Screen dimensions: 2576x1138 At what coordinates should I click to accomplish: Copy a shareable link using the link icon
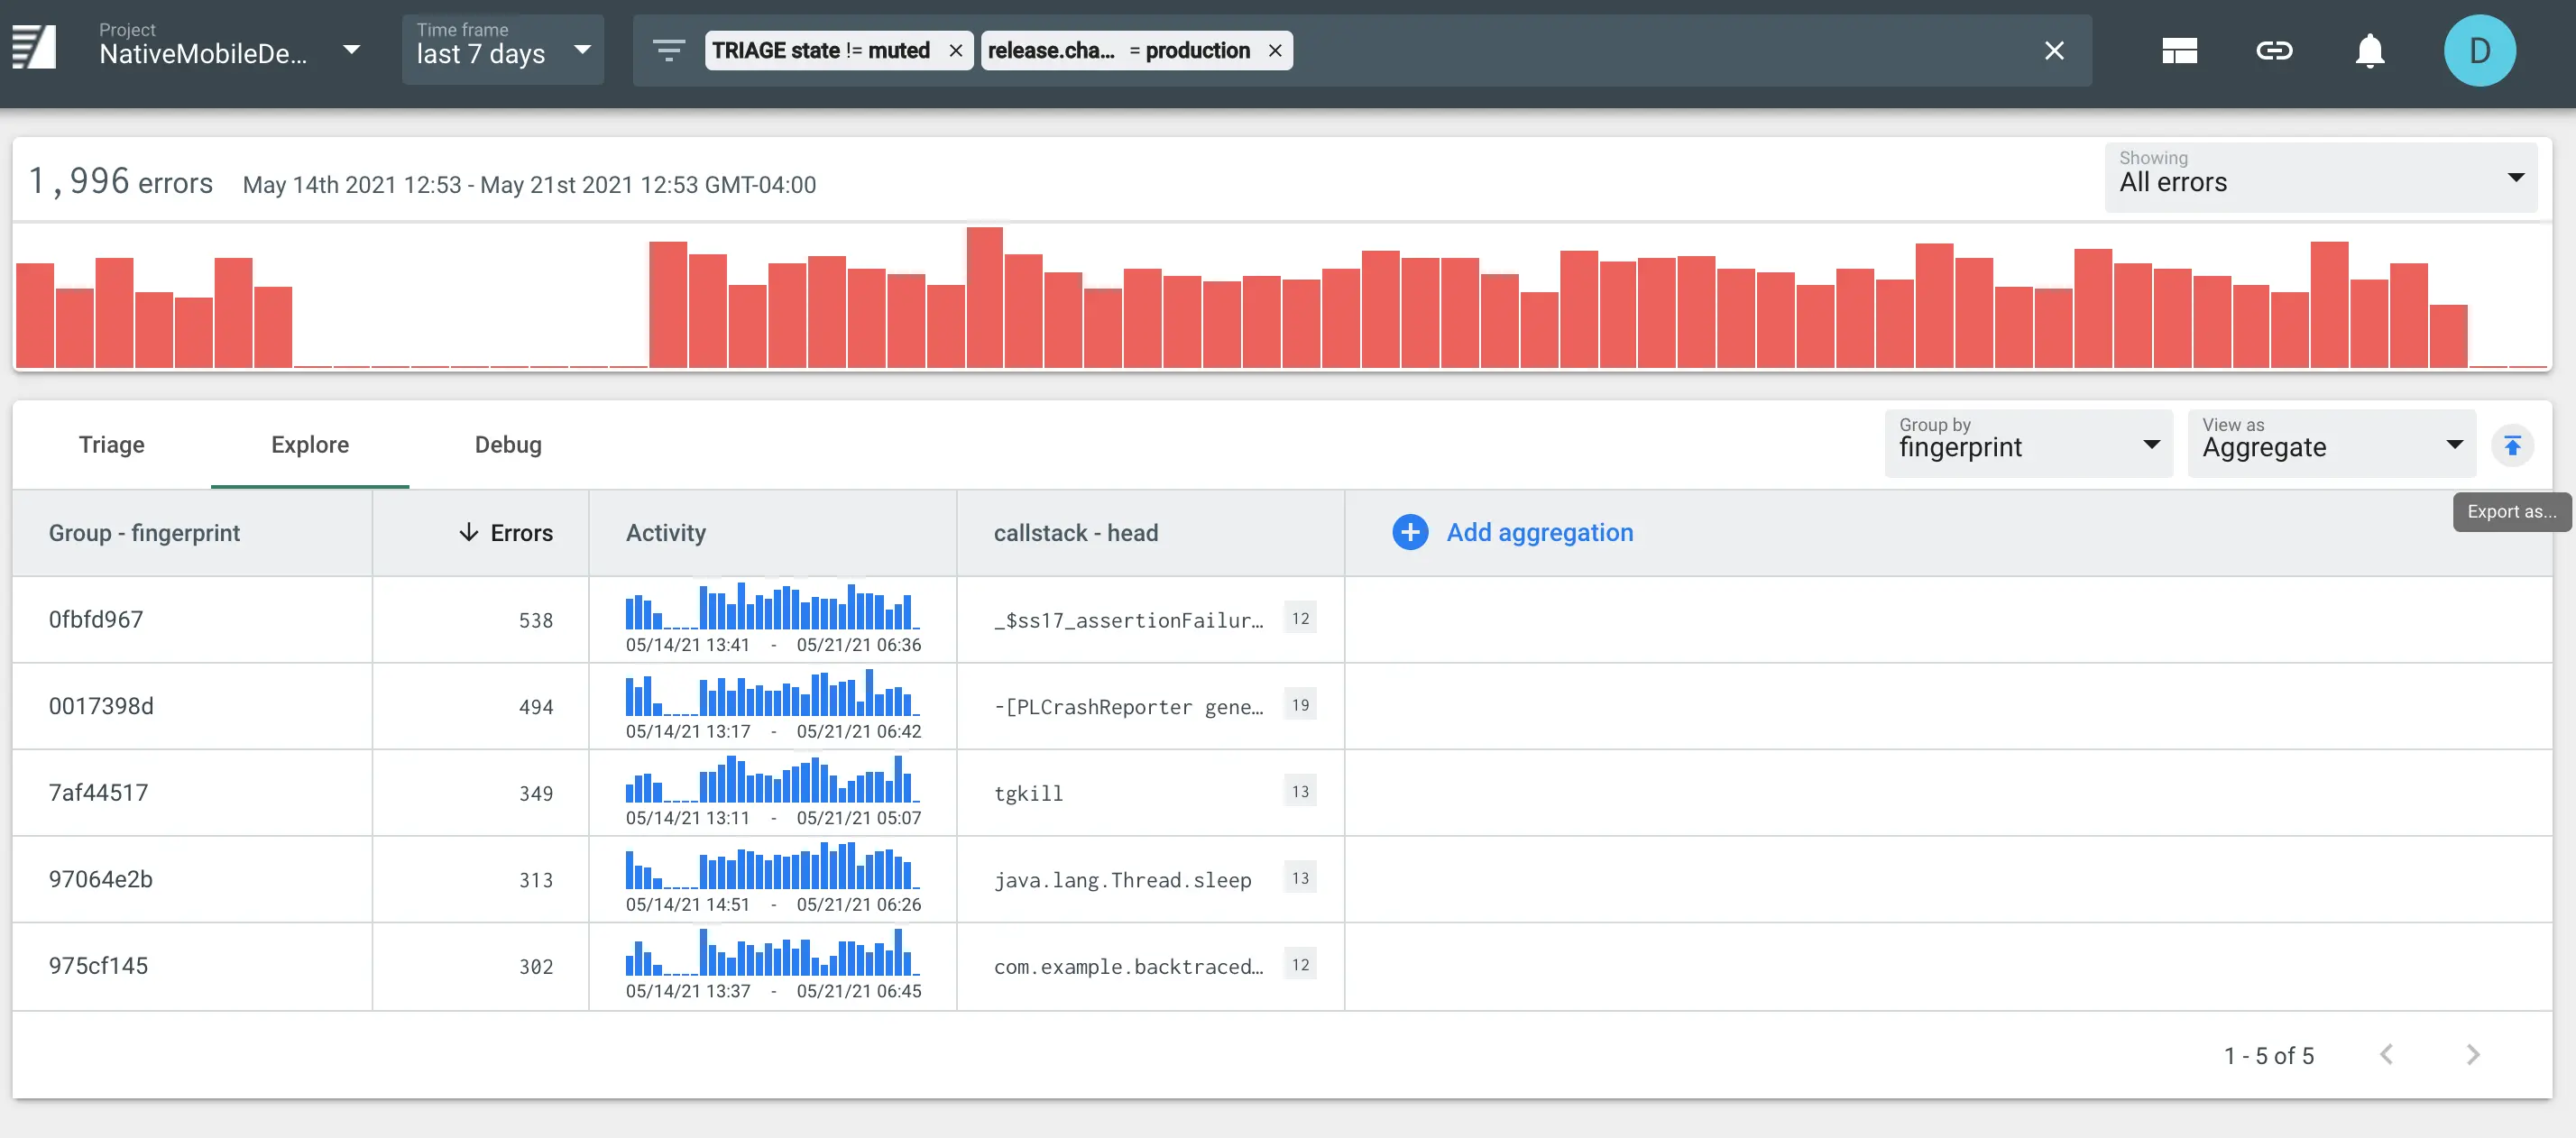coord(2275,50)
